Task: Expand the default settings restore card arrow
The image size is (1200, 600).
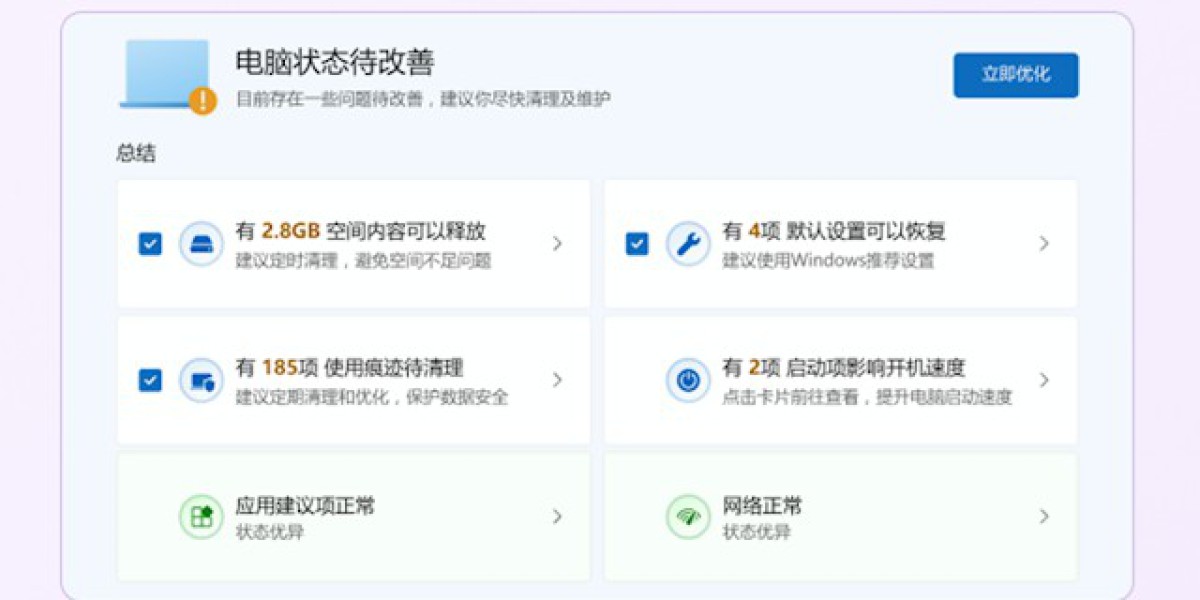Action: coord(1044,244)
